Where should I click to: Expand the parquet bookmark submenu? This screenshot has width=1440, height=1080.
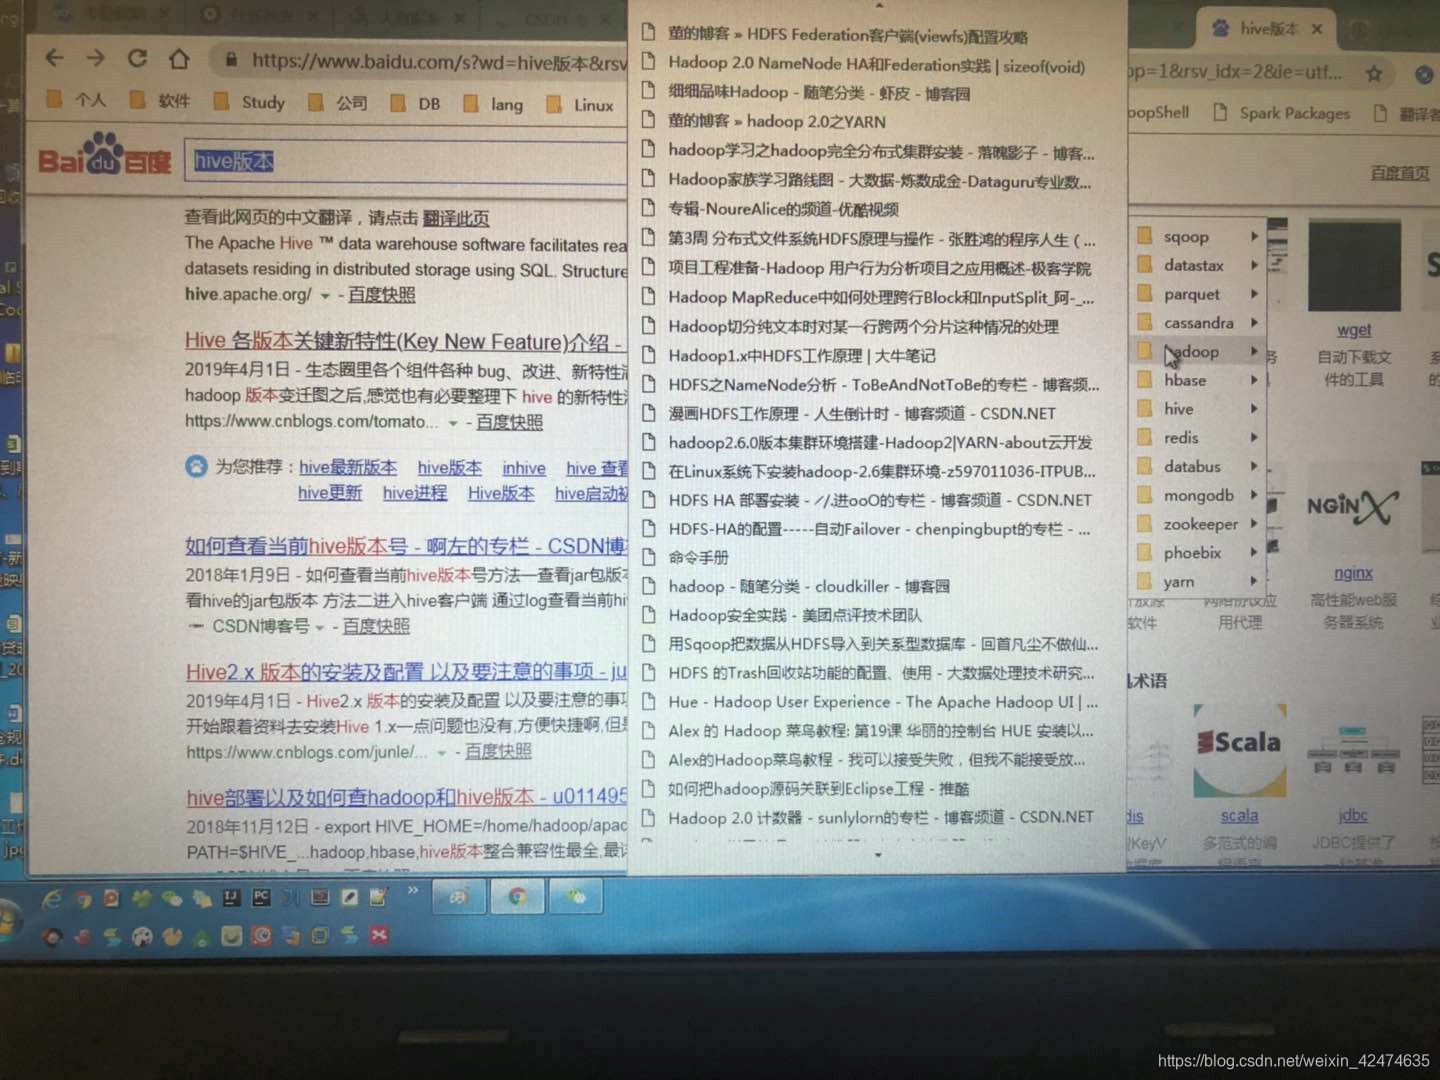point(1200,294)
